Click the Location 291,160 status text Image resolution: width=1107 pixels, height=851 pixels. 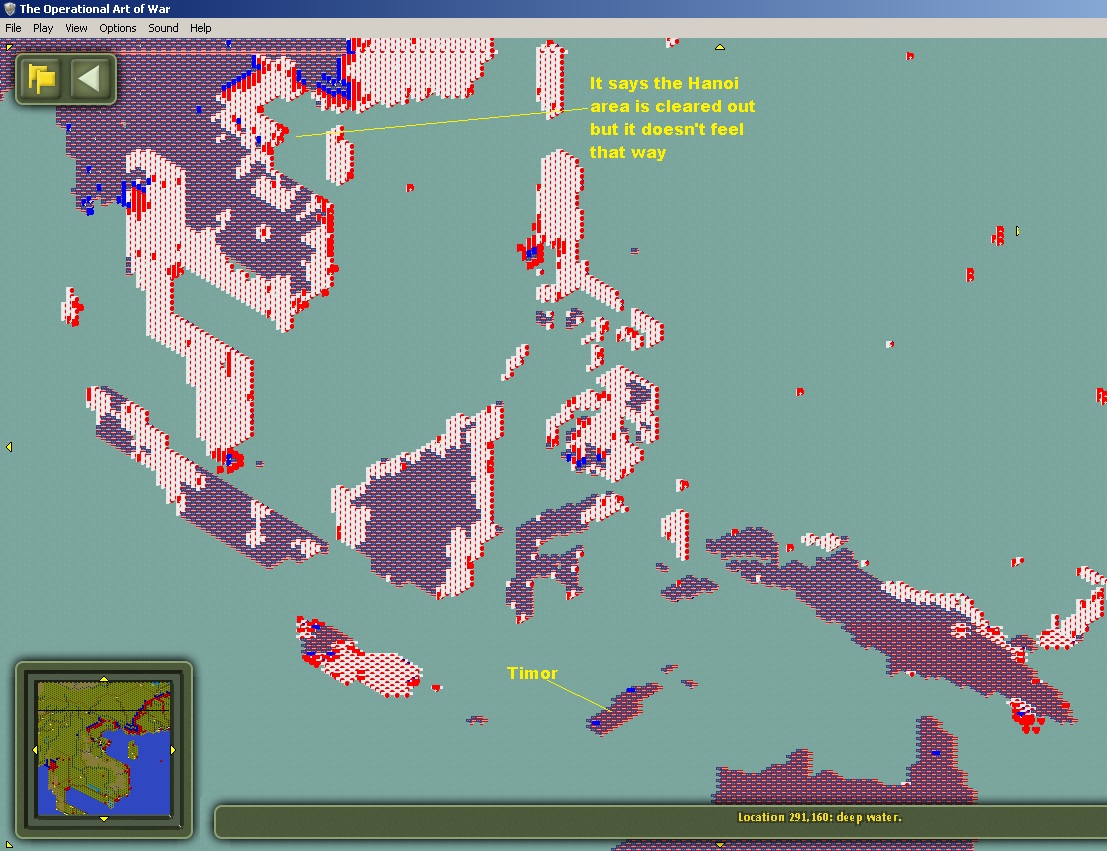(820, 817)
